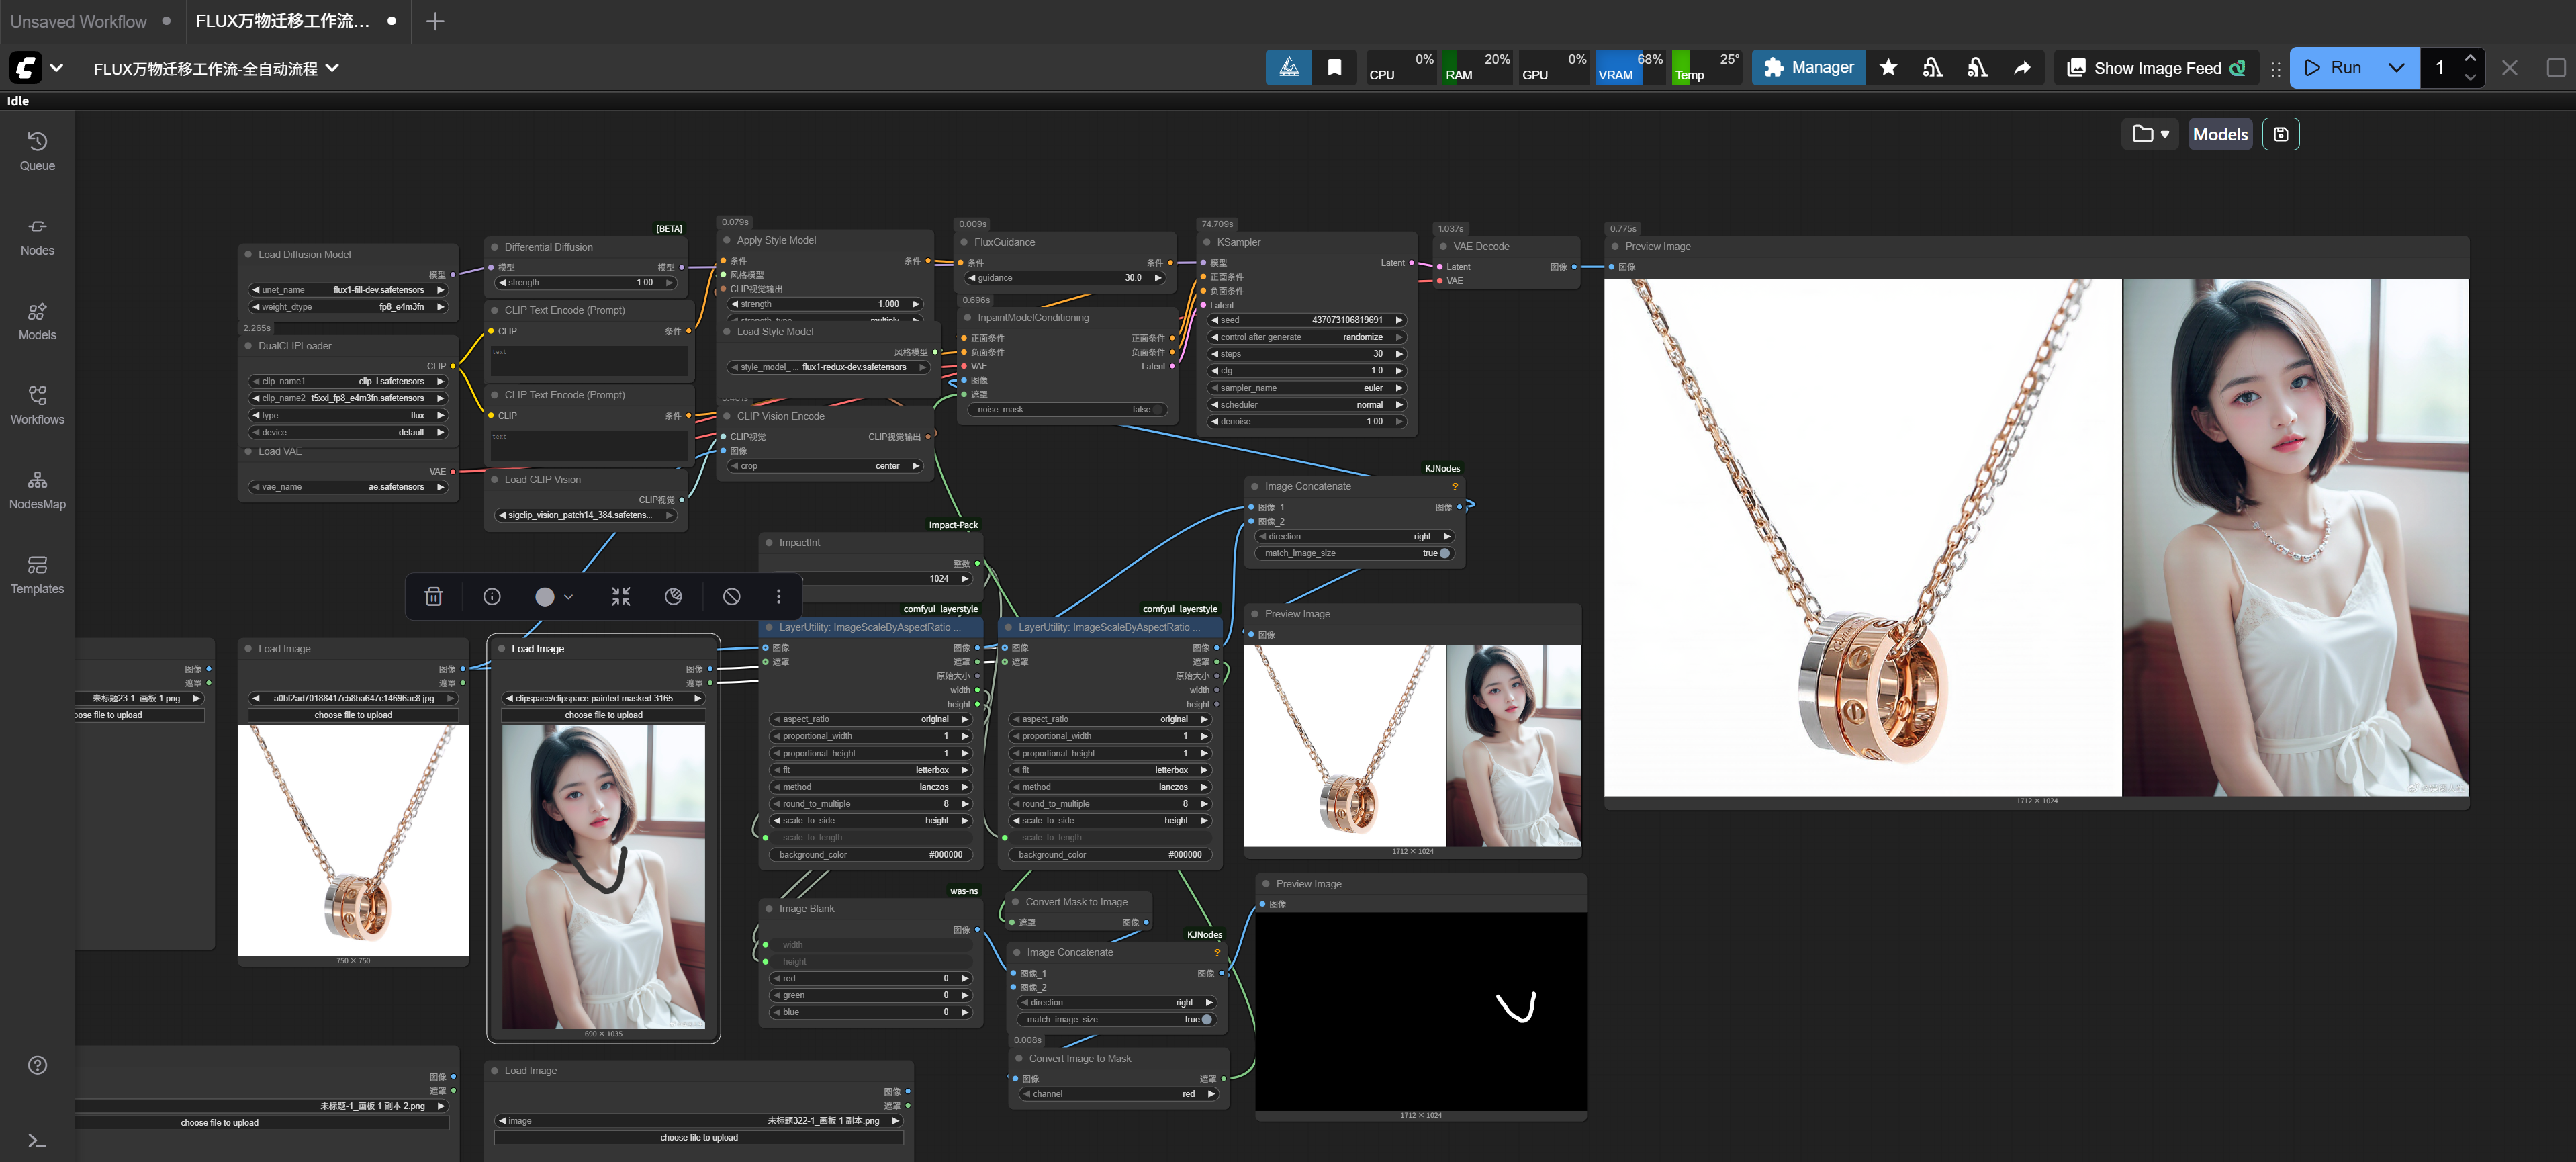
Task: Click Show Image Feed button
Action: (2157, 68)
